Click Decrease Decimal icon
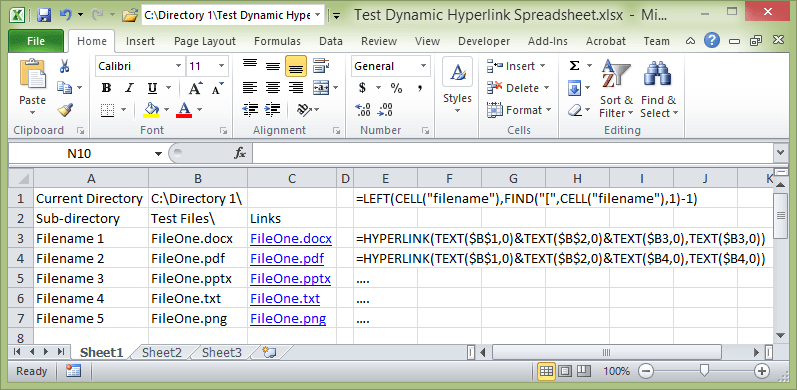Viewport: 797px width, 390px height. (386, 109)
